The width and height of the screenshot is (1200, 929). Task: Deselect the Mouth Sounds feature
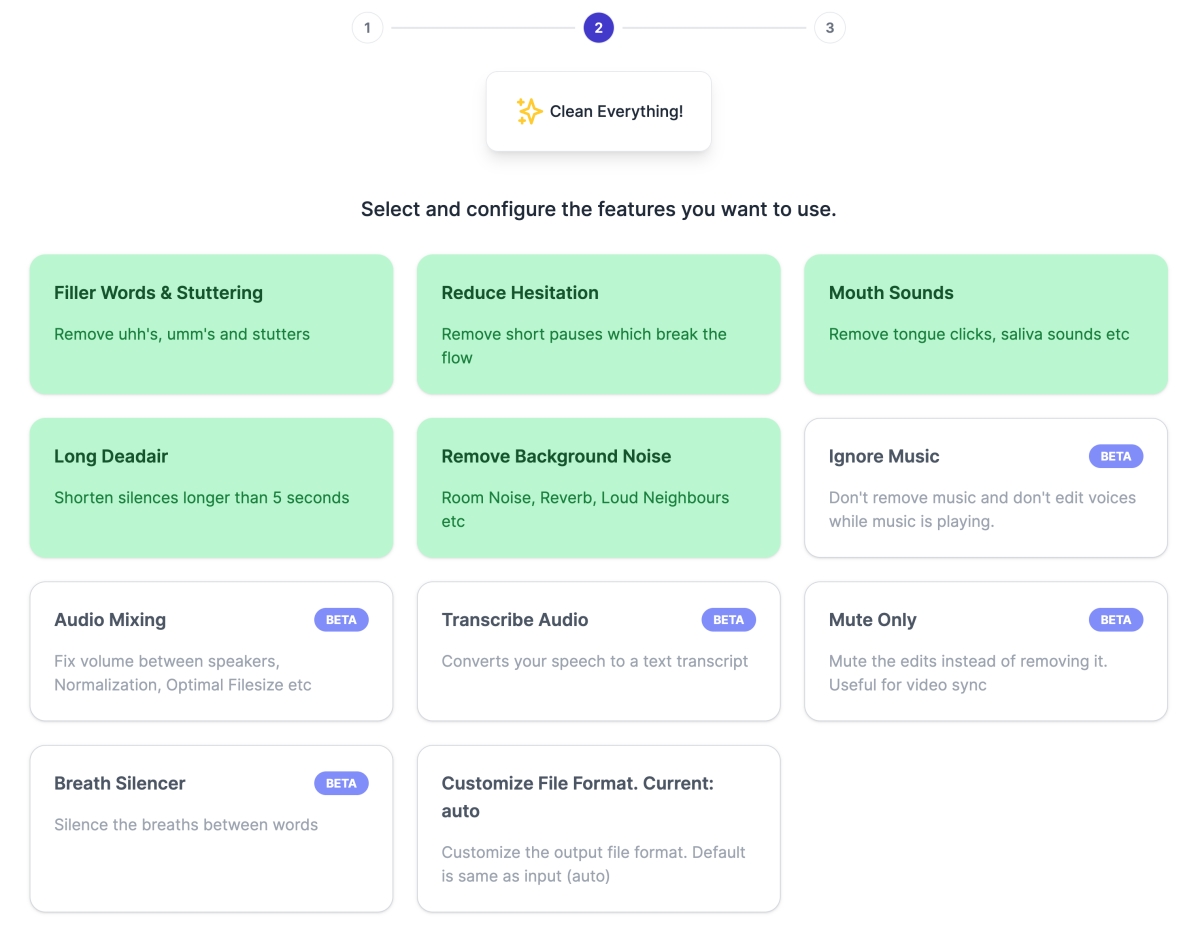click(x=985, y=323)
